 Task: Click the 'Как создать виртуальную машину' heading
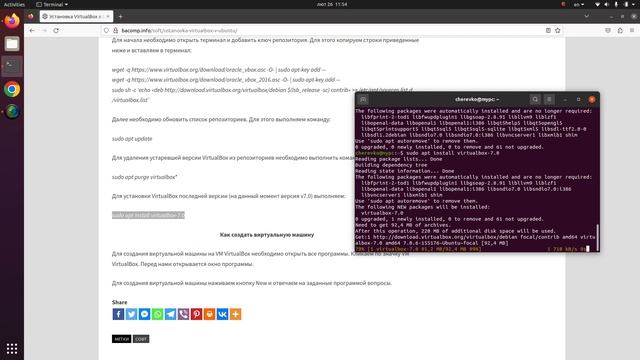[267, 235]
